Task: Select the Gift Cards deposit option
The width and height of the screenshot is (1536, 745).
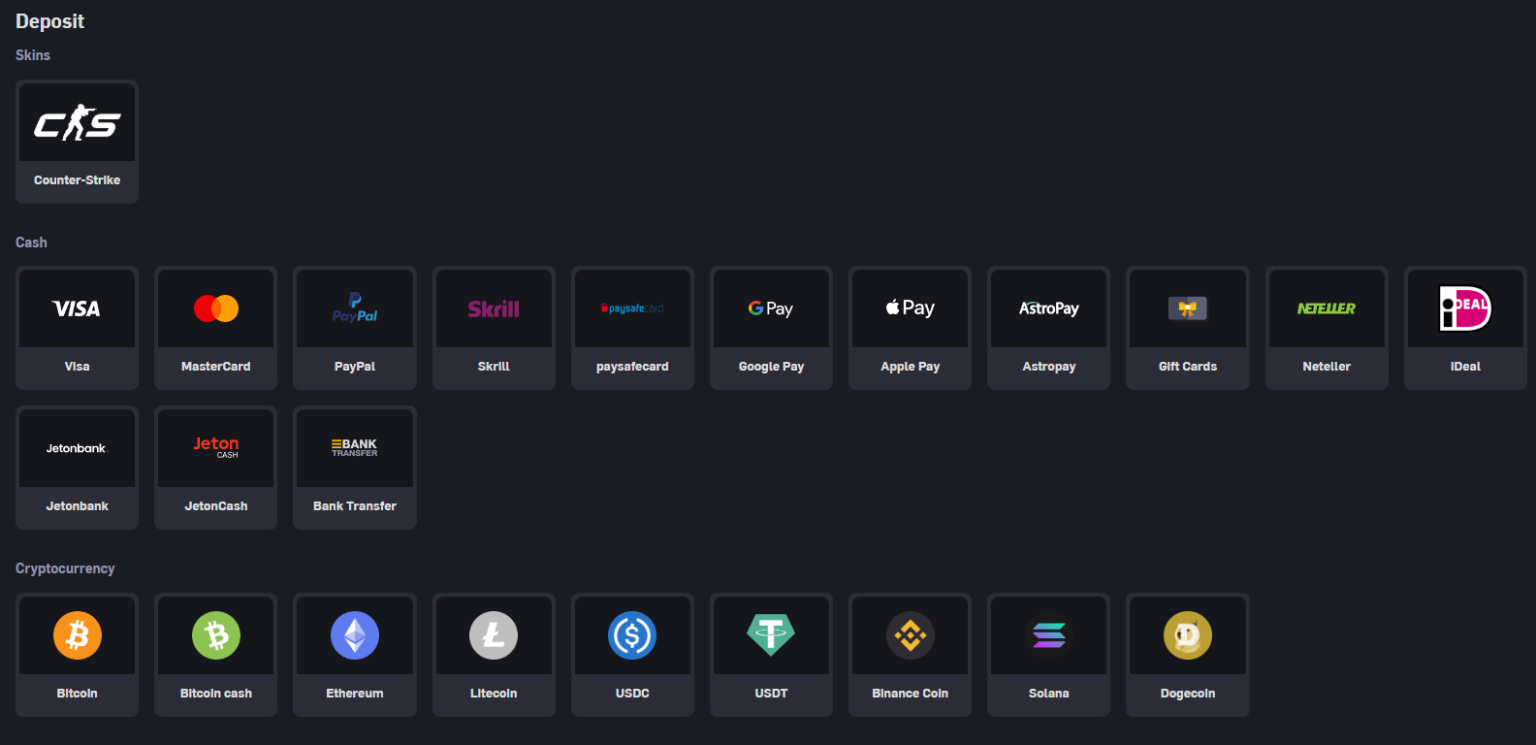Action: pos(1188,328)
